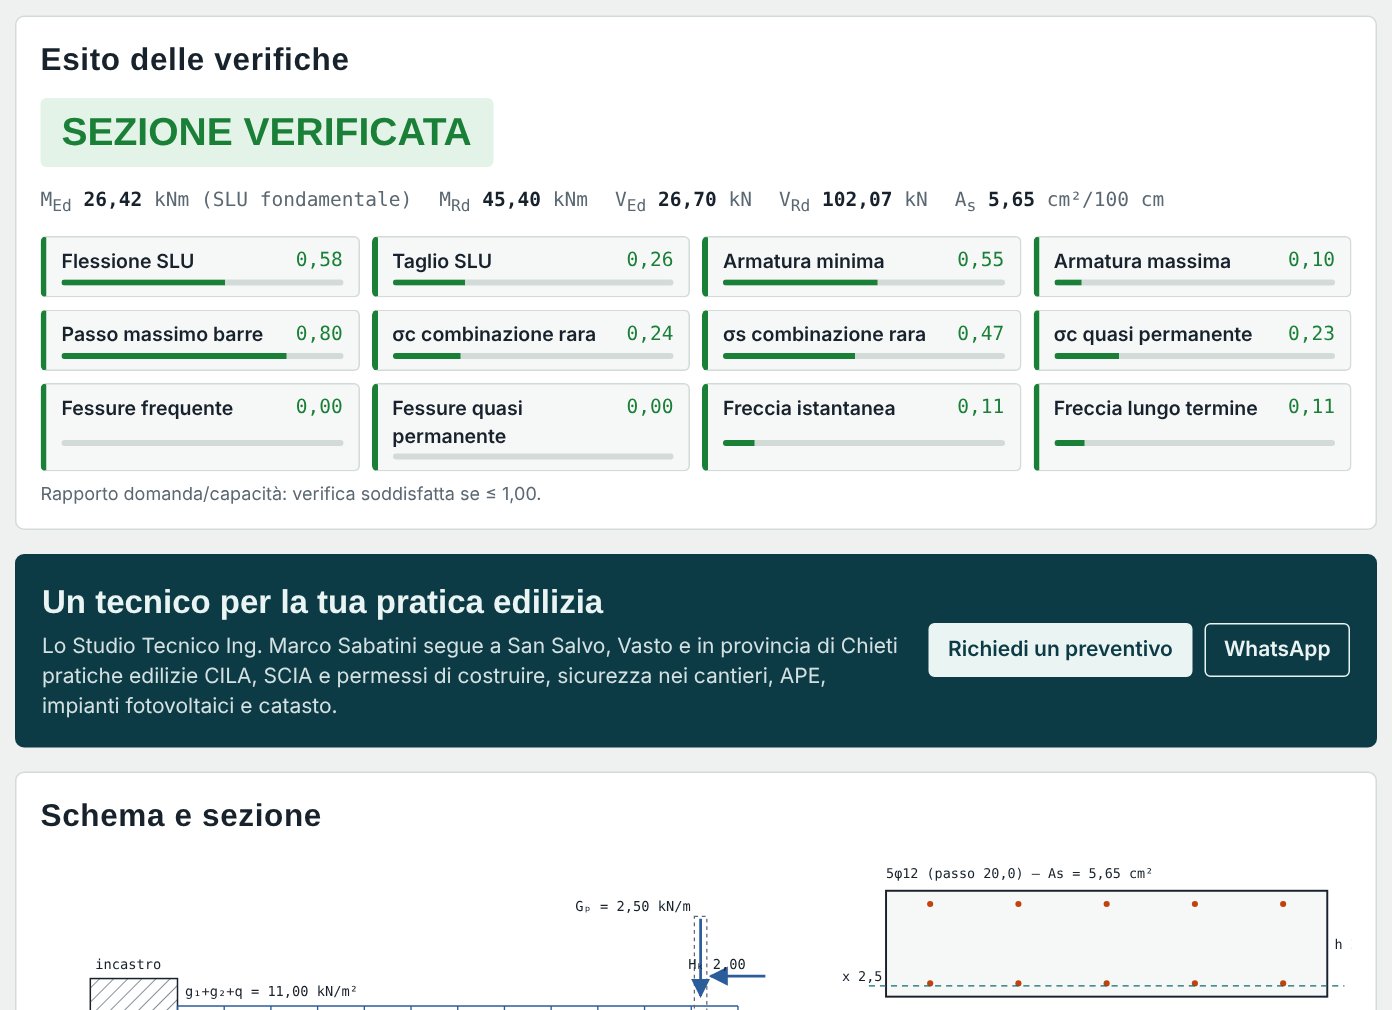Screen dimensions: 1392x1010
Task: Click the "Taglio SLU" card label
Action: tap(442, 261)
